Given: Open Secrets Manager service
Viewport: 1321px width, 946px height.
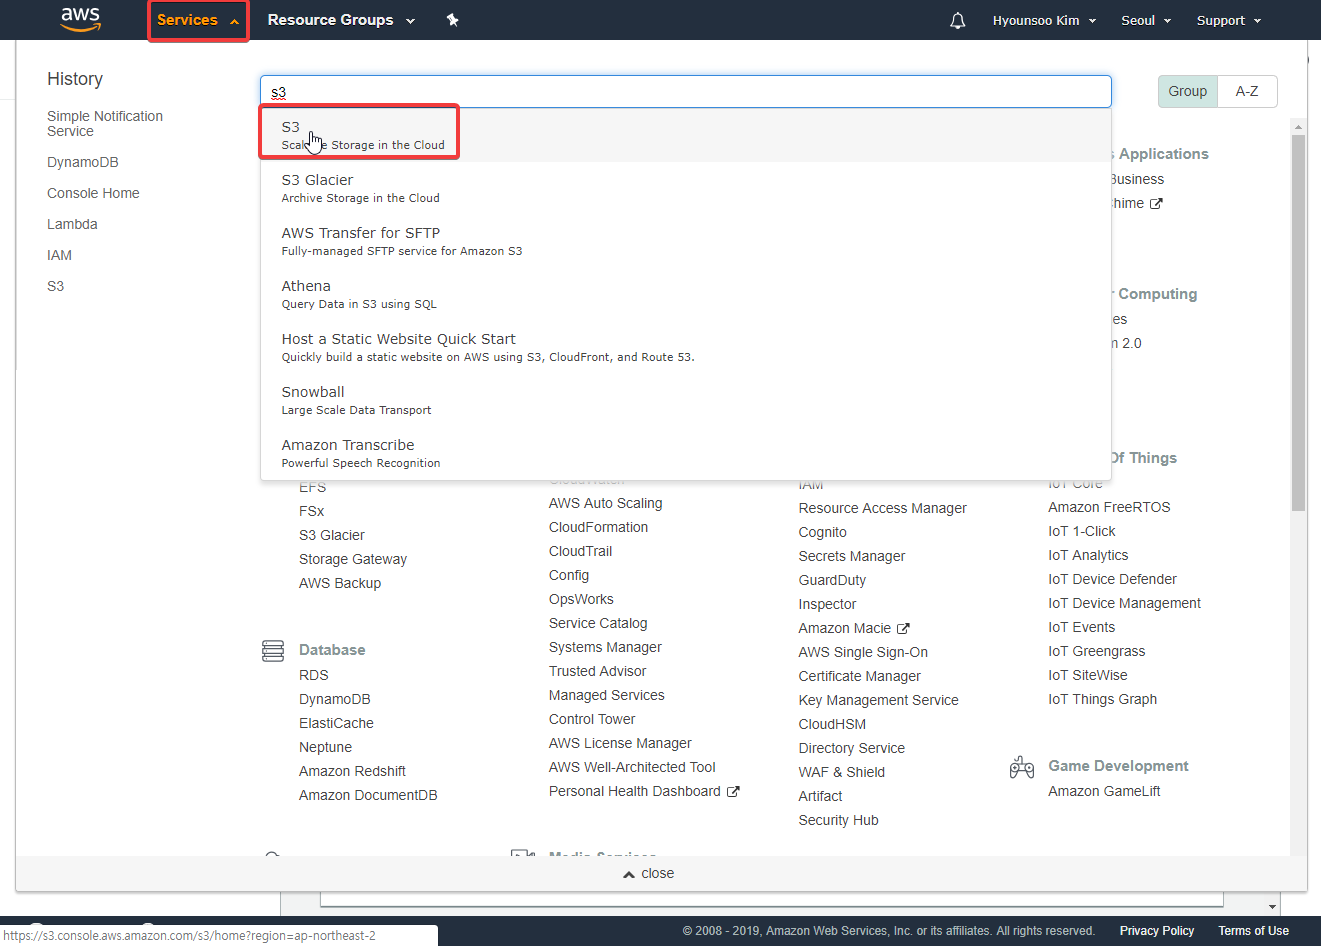Looking at the screenshot, I should (x=852, y=556).
